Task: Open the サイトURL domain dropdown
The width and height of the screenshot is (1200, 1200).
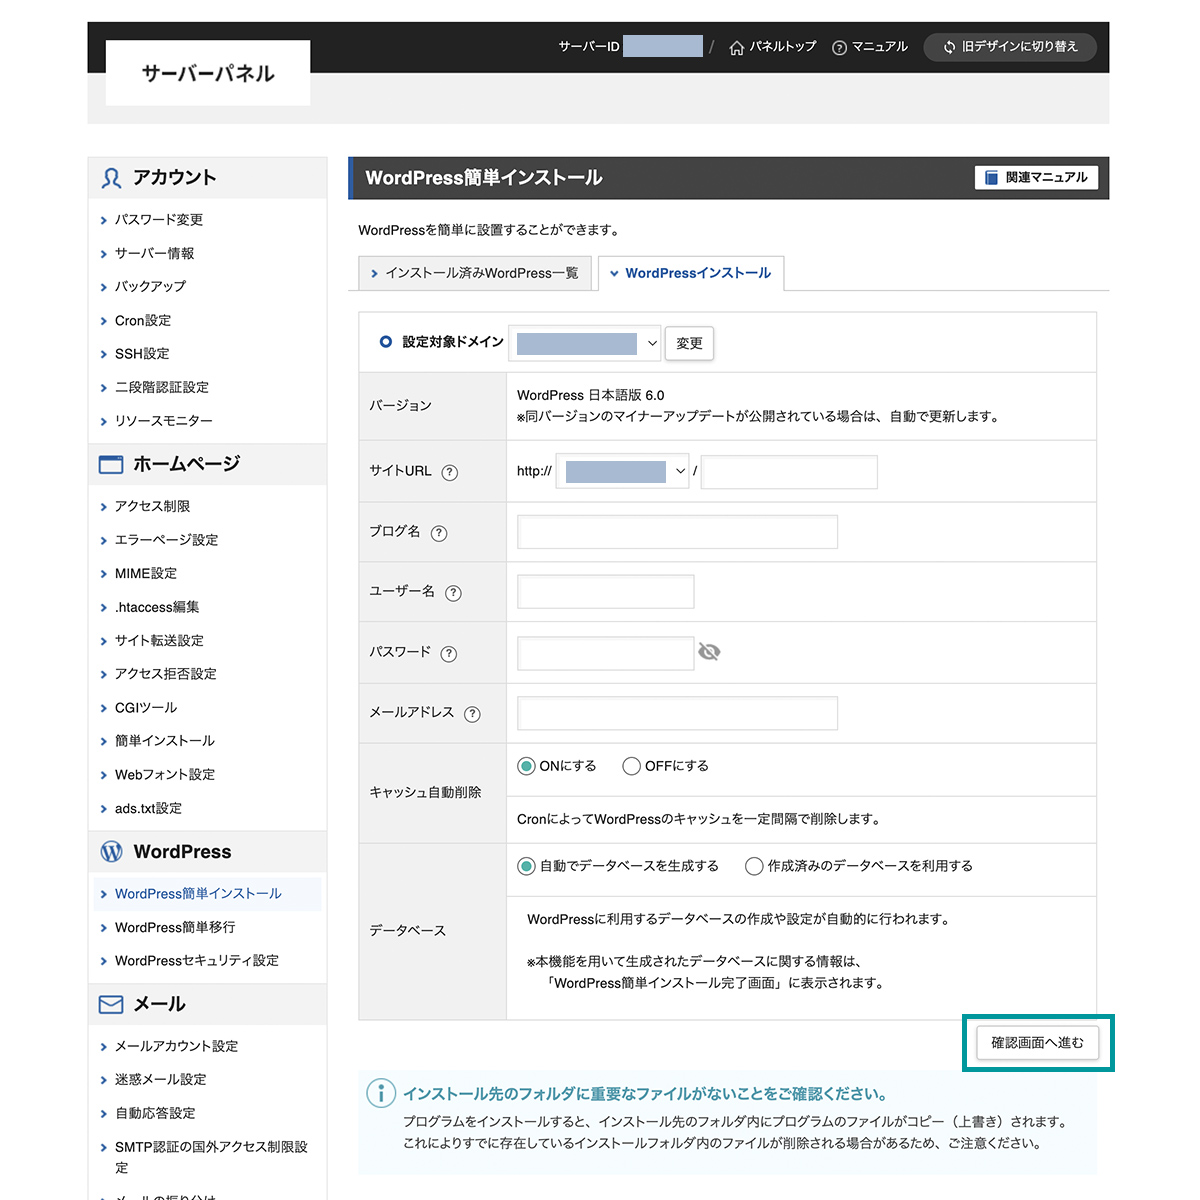Action: [x=623, y=471]
